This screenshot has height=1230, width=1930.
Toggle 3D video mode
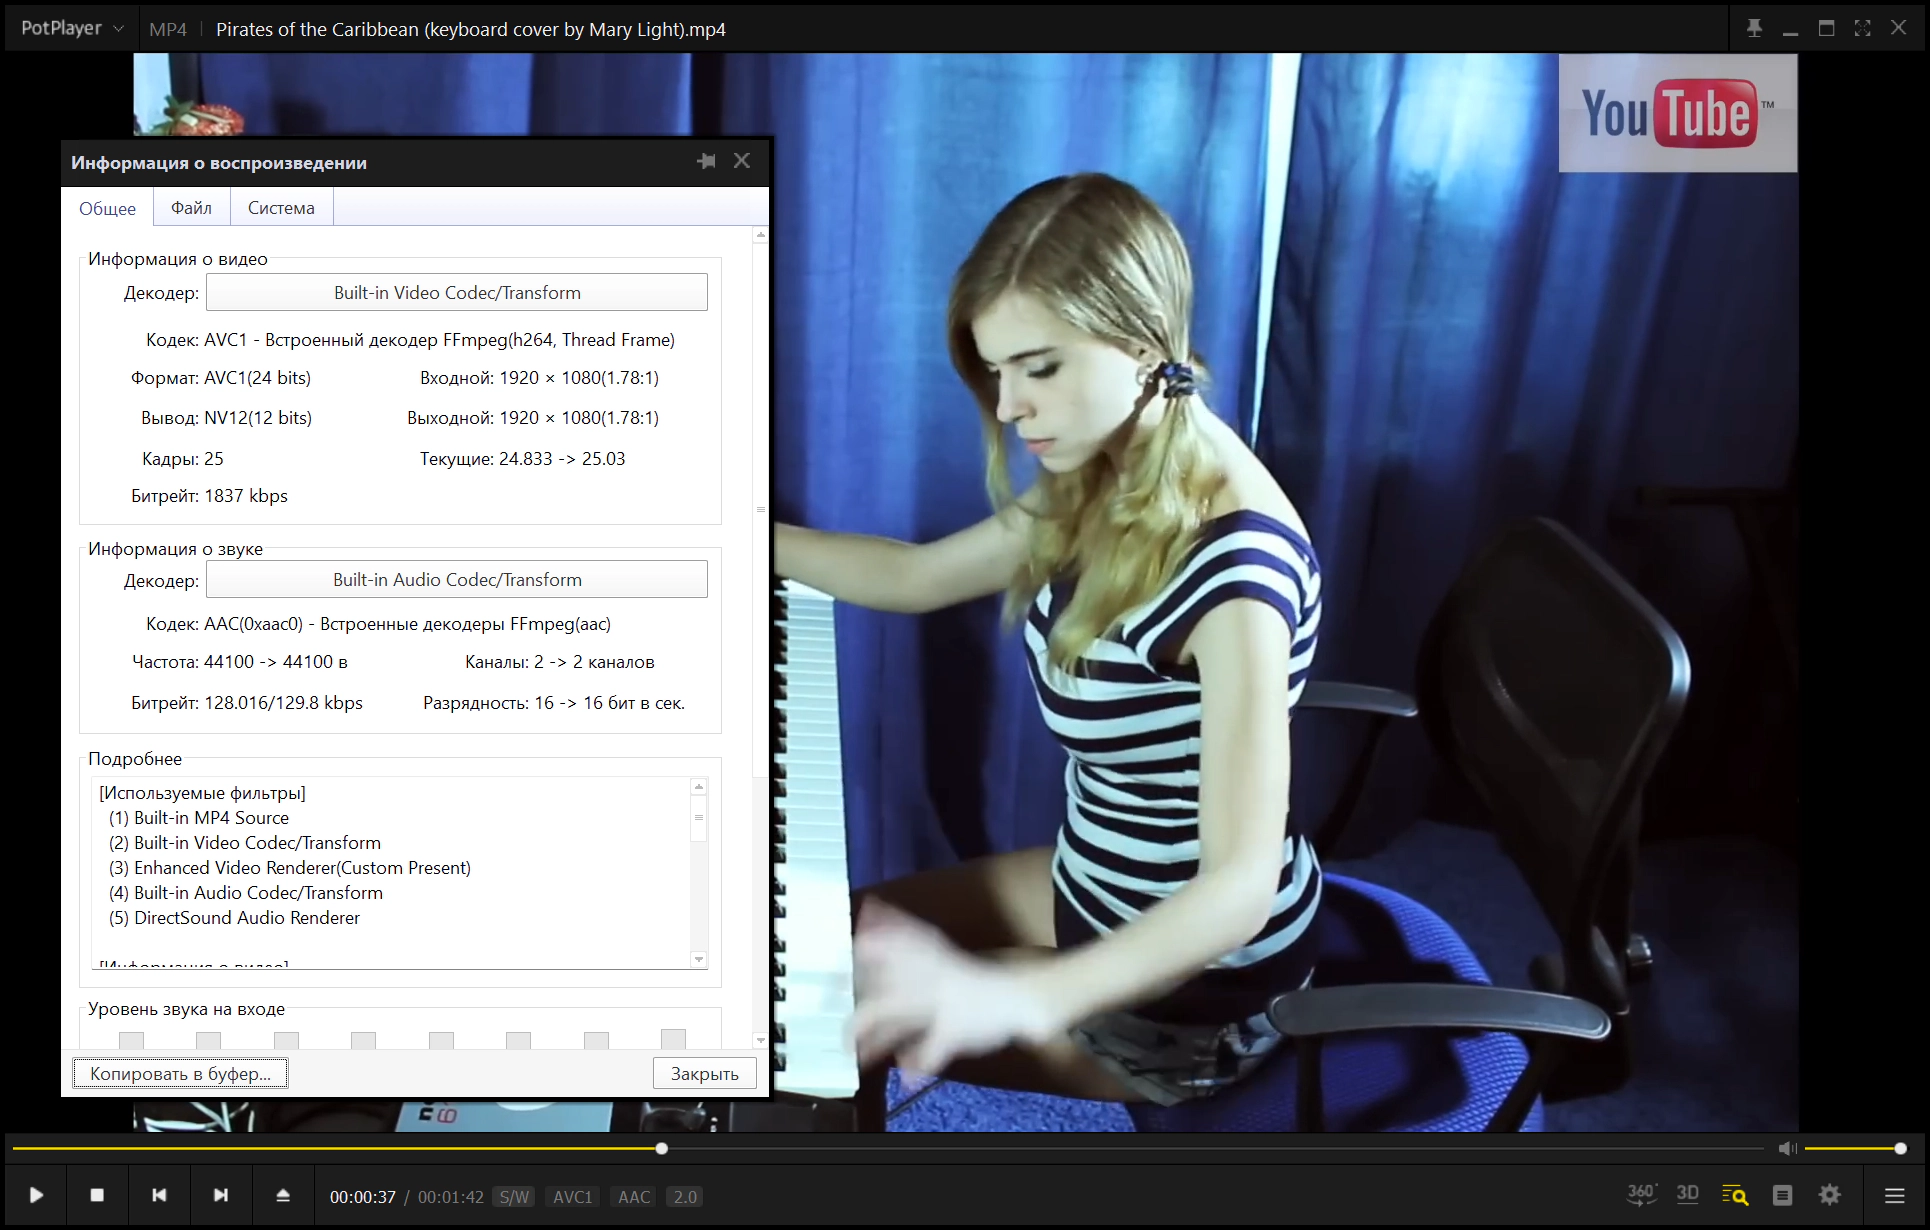(x=1688, y=1194)
